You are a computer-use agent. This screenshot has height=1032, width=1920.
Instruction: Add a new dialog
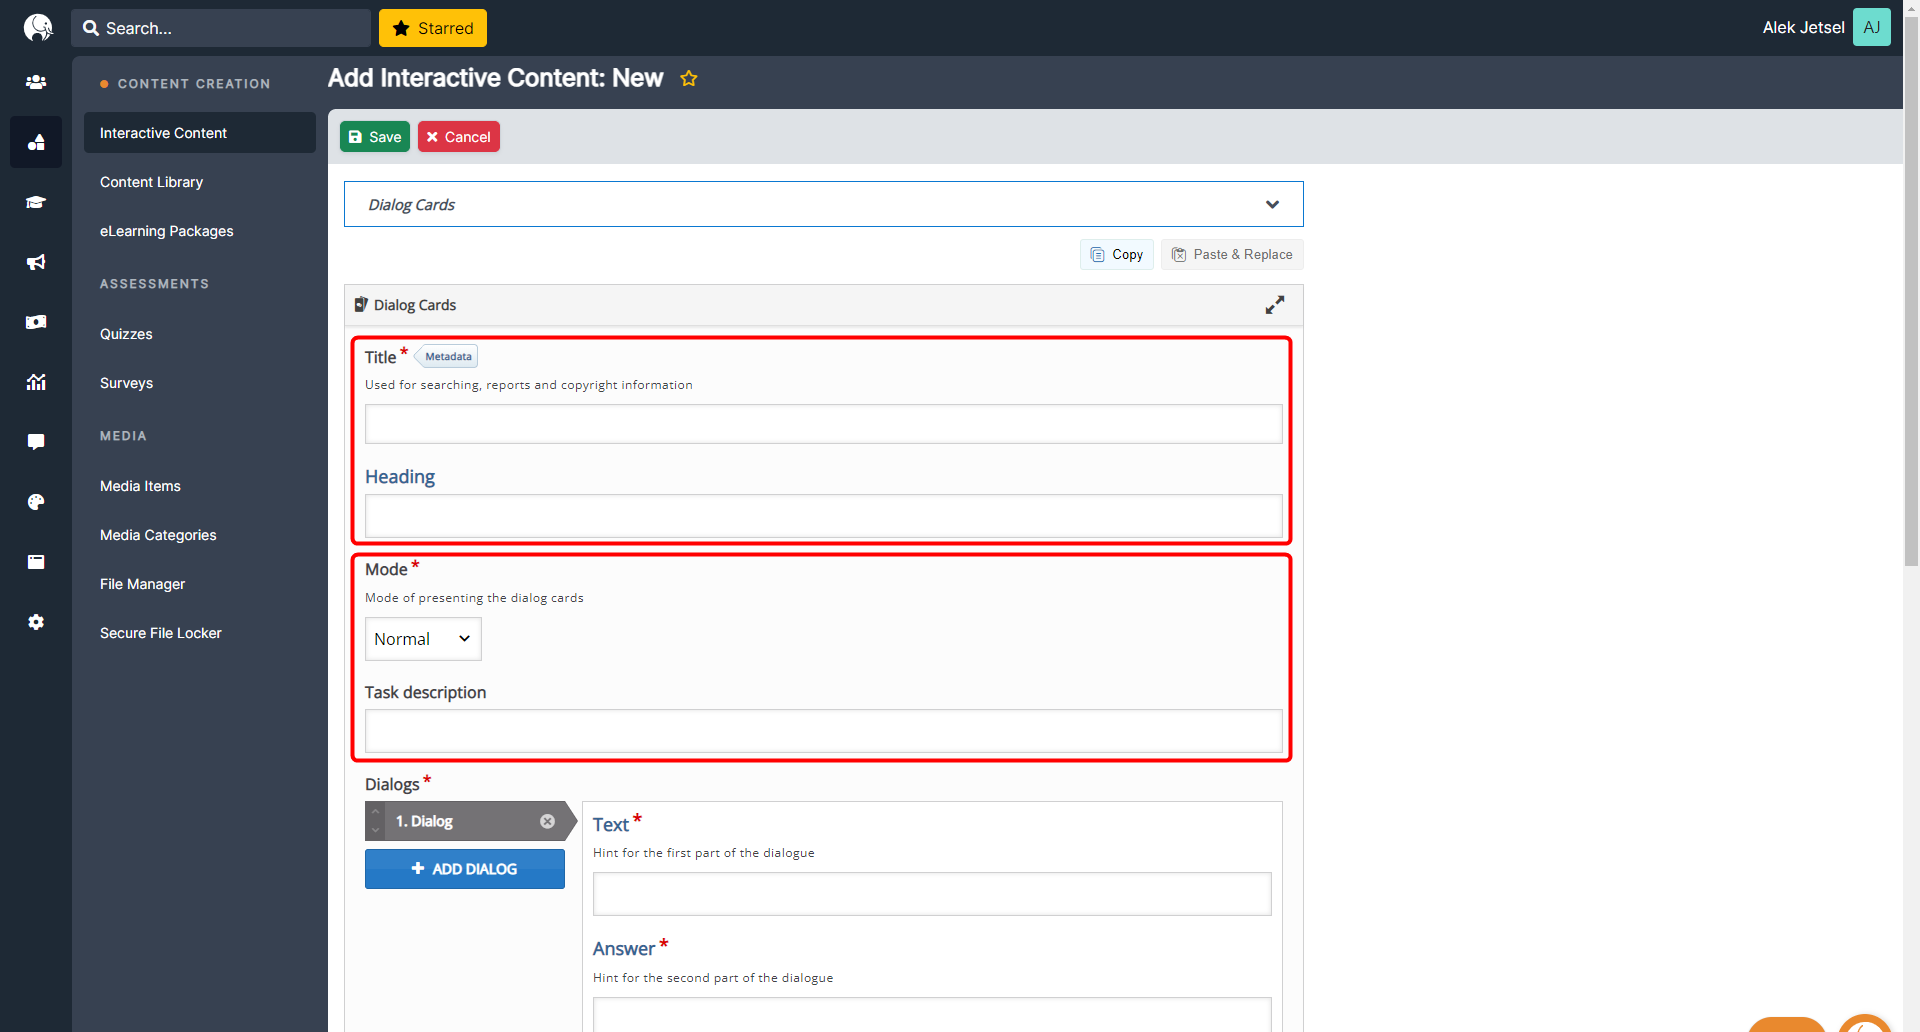tap(465, 869)
